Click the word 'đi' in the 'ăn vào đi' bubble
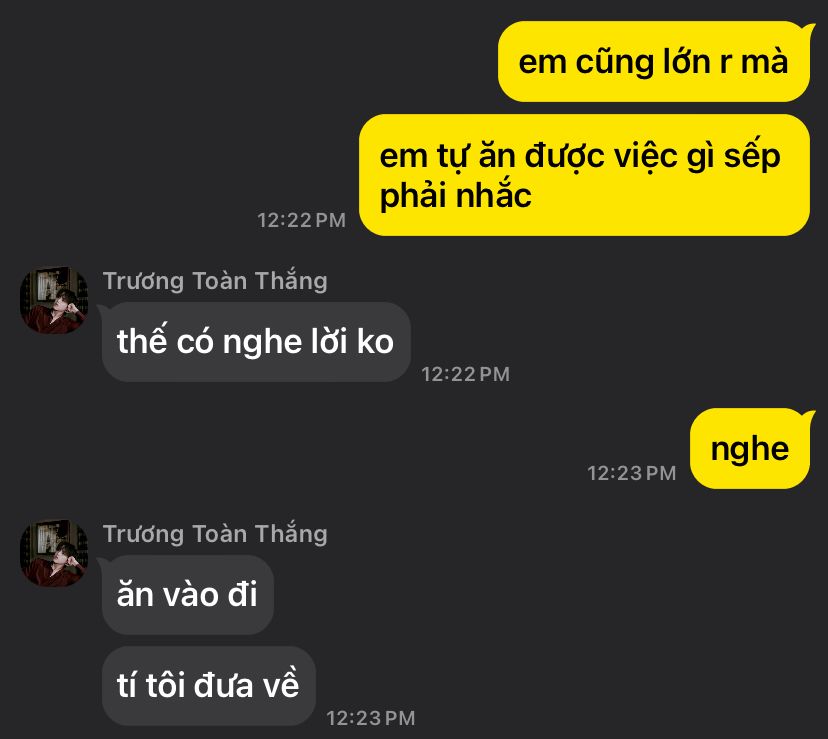This screenshot has width=828, height=739. click(242, 595)
